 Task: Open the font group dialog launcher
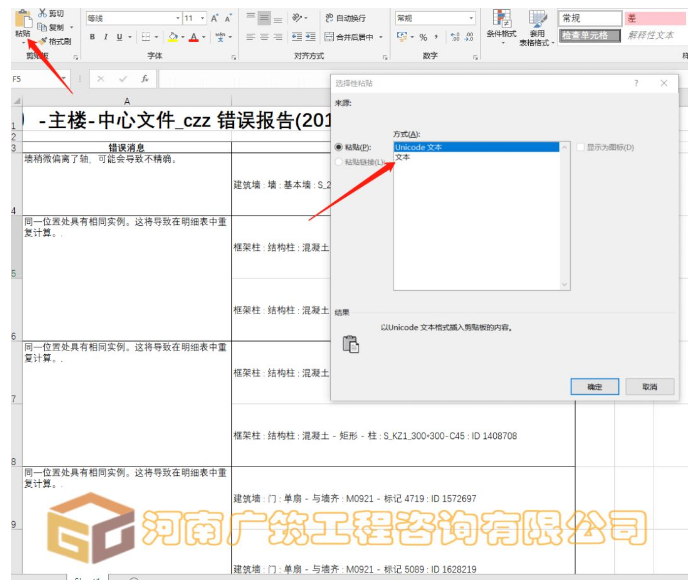tap(234, 57)
